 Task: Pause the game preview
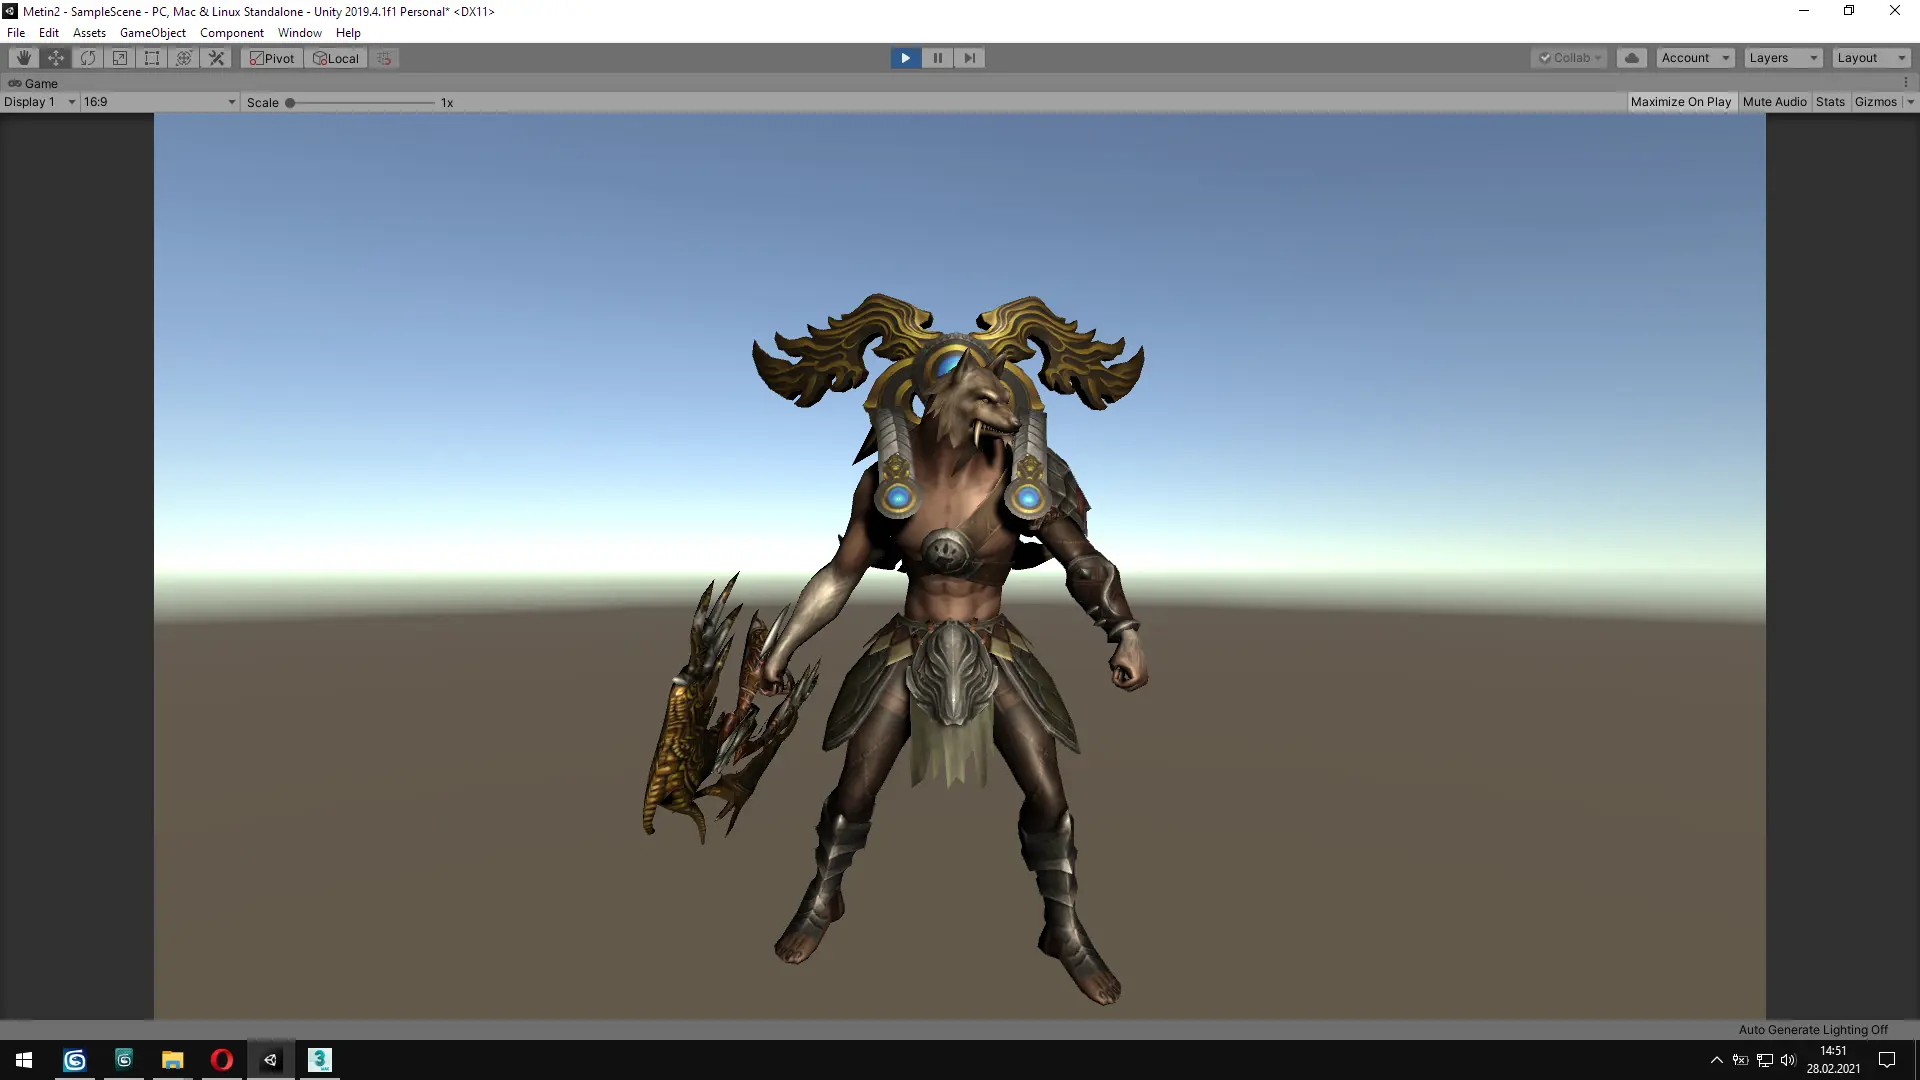(937, 58)
